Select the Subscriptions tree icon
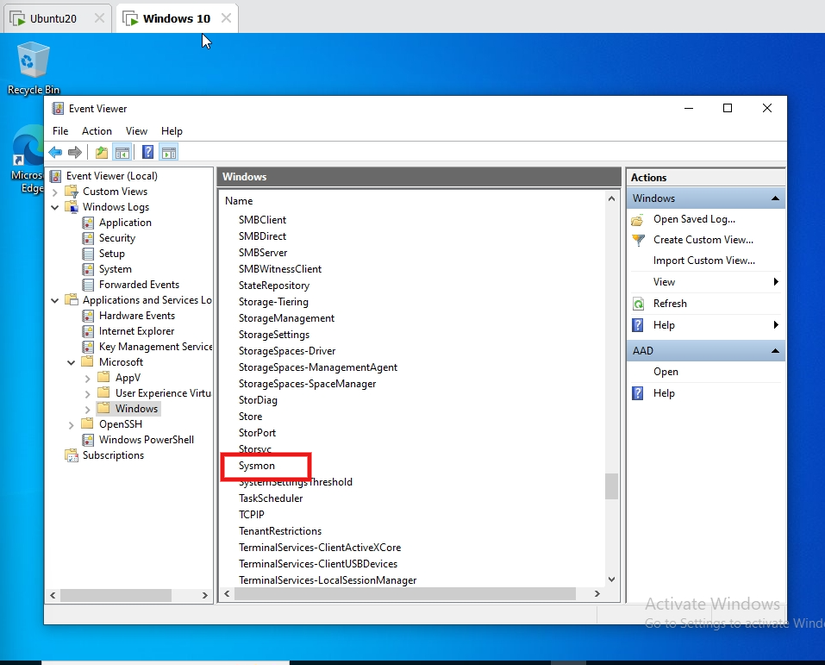The width and height of the screenshot is (825, 665). pyautogui.click(x=72, y=456)
